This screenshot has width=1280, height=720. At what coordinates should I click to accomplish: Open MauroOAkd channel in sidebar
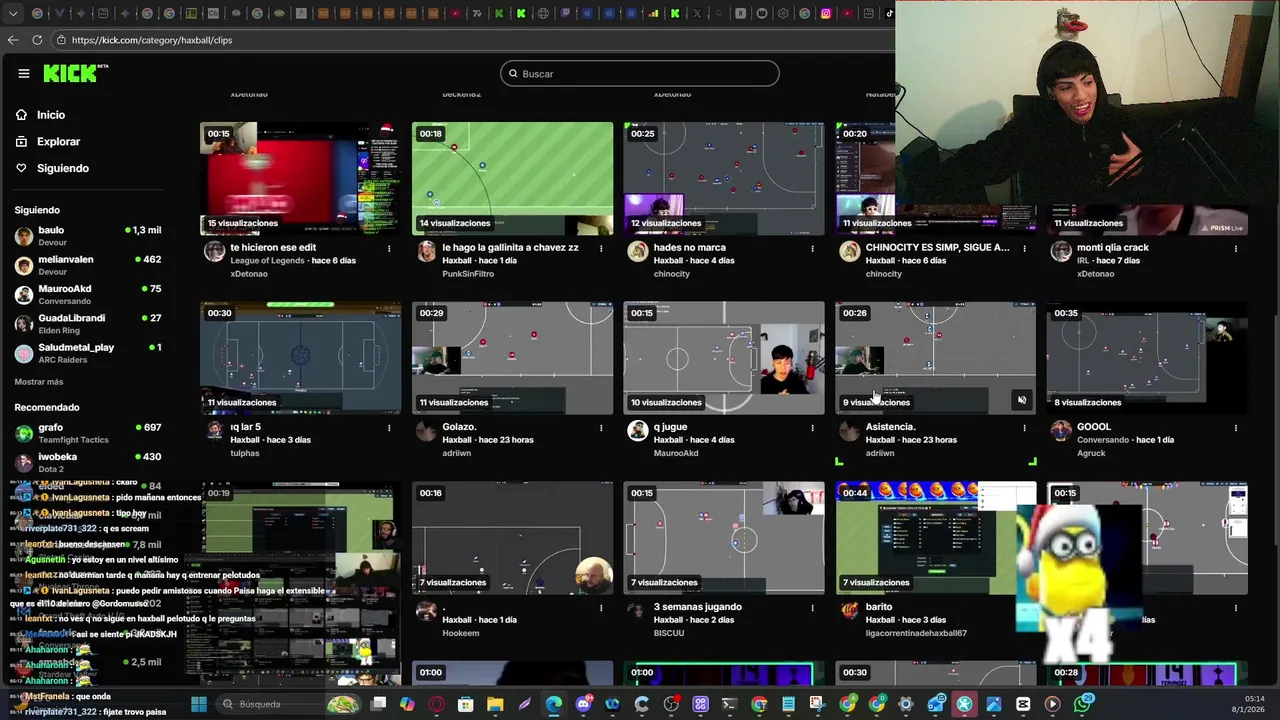(x=88, y=294)
